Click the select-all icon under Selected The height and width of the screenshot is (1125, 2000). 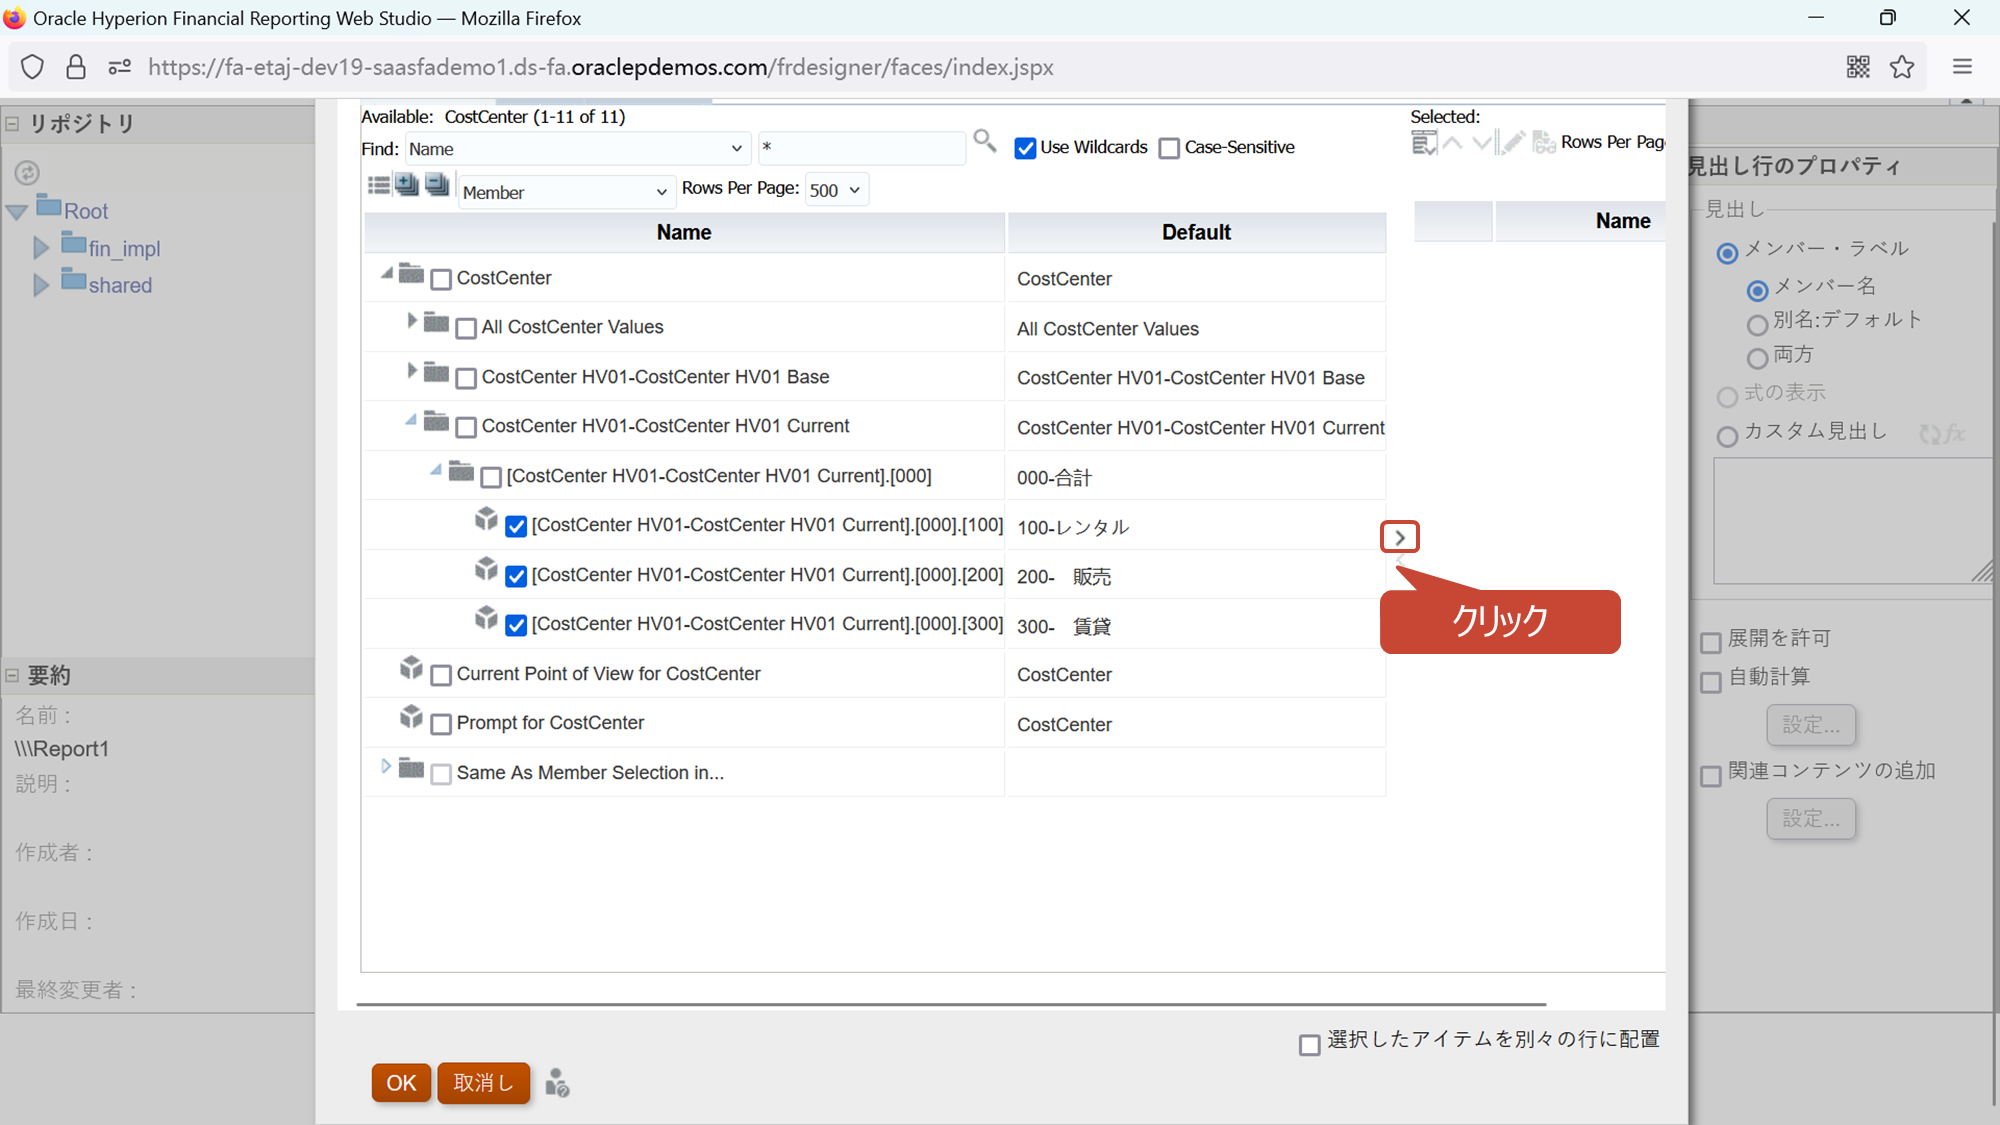pyautogui.click(x=1423, y=143)
